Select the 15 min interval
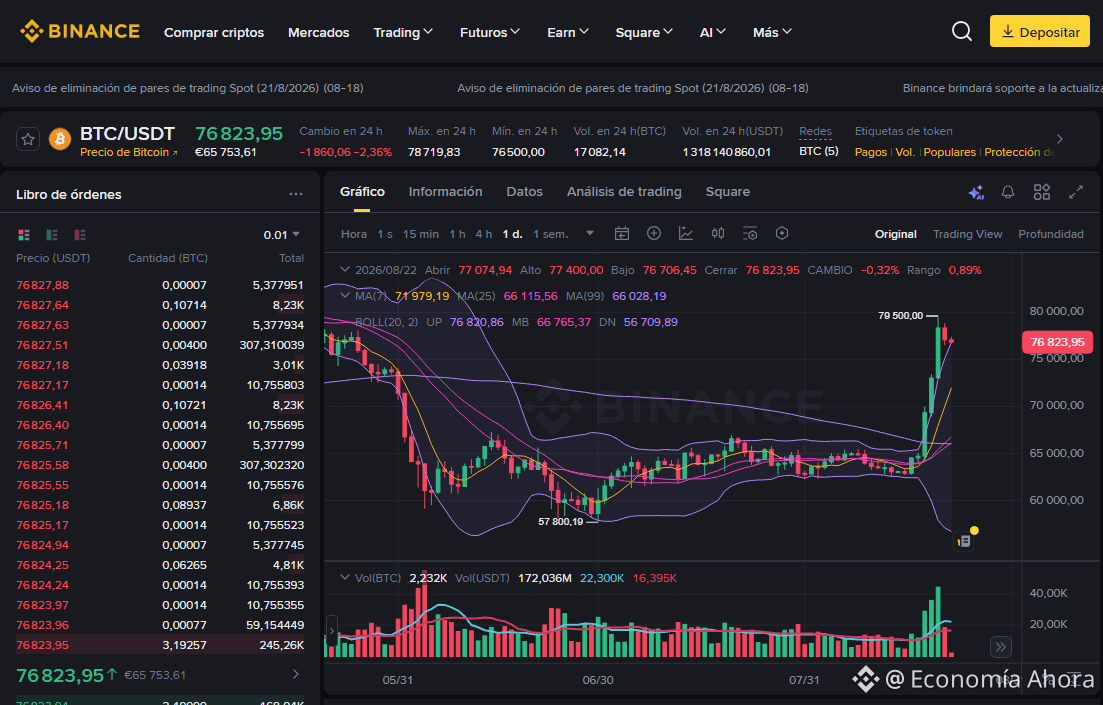Screen dimensions: 1103x705 (x=421, y=234)
